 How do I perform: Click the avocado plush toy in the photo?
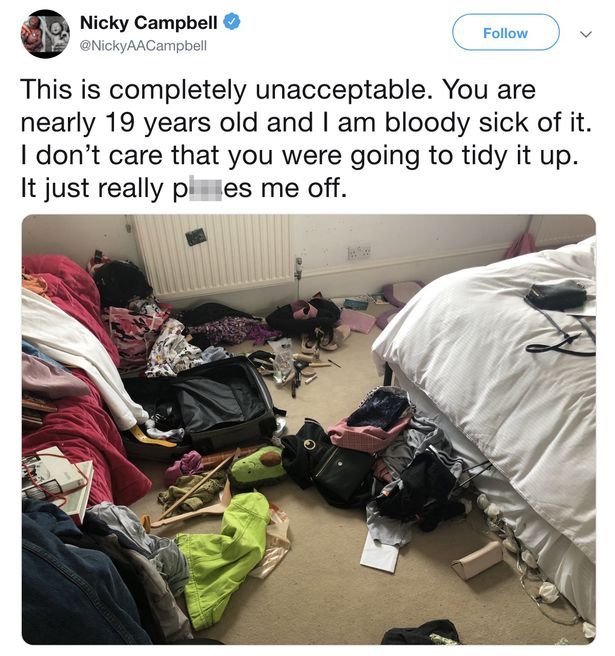259,467
